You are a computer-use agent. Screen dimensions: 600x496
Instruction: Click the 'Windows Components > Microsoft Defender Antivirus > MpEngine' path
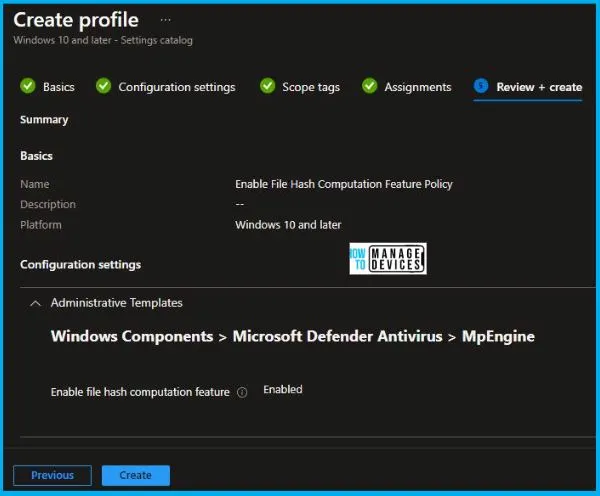[x=293, y=337]
